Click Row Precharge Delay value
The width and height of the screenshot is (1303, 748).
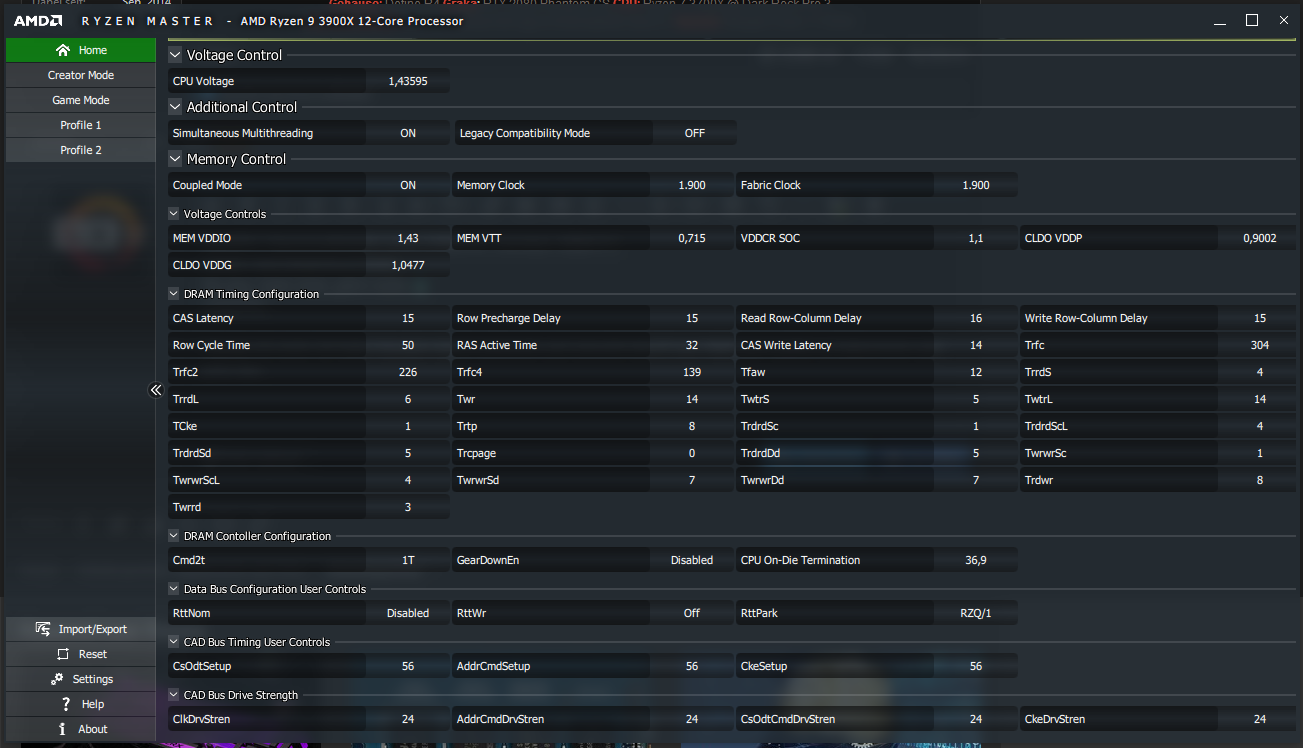tap(692, 318)
